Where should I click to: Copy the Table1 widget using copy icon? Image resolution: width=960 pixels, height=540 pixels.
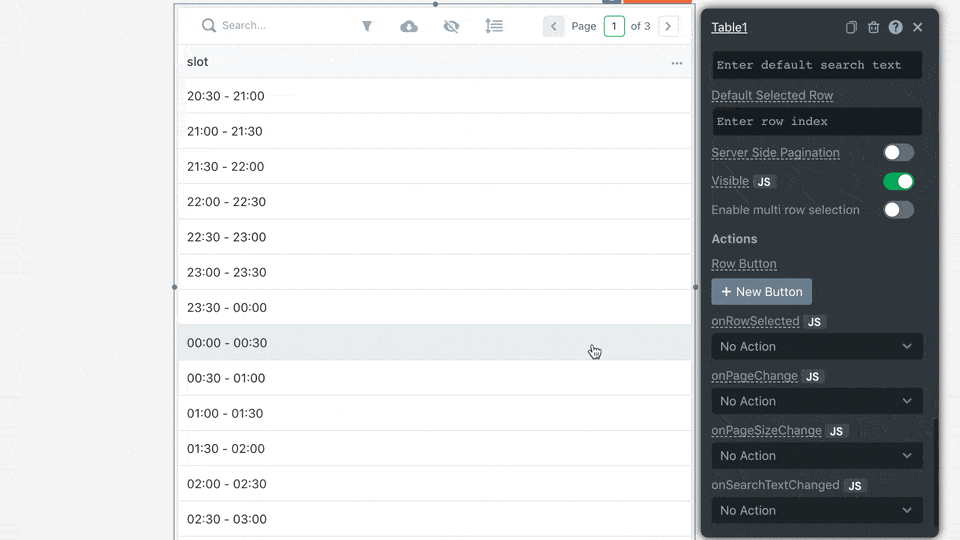[x=851, y=28]
